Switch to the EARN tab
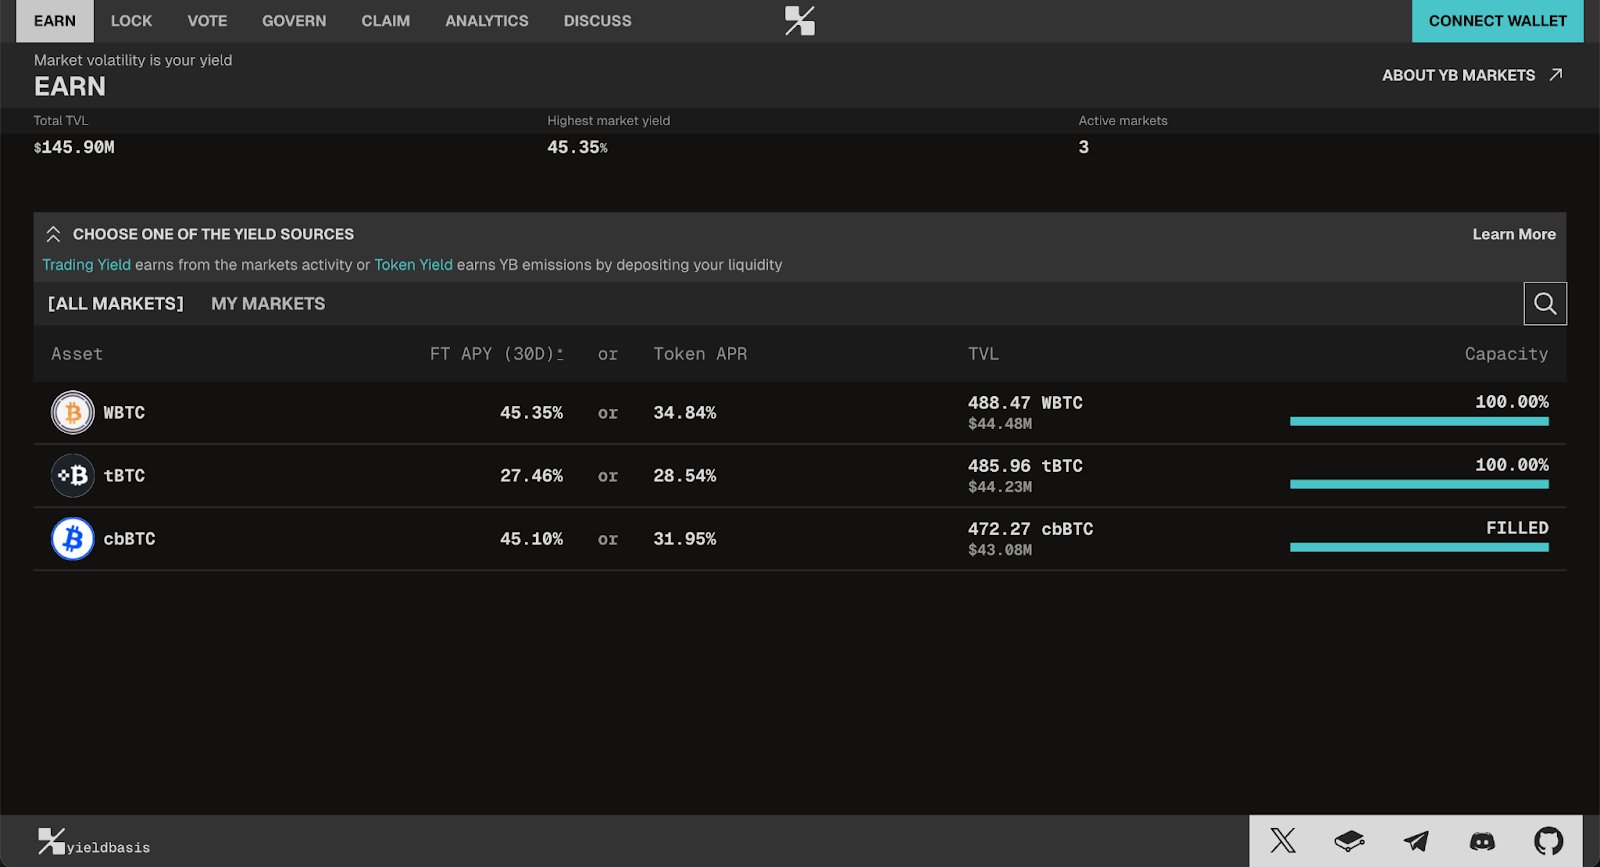1600x867 pixels. tap(55, 21)
